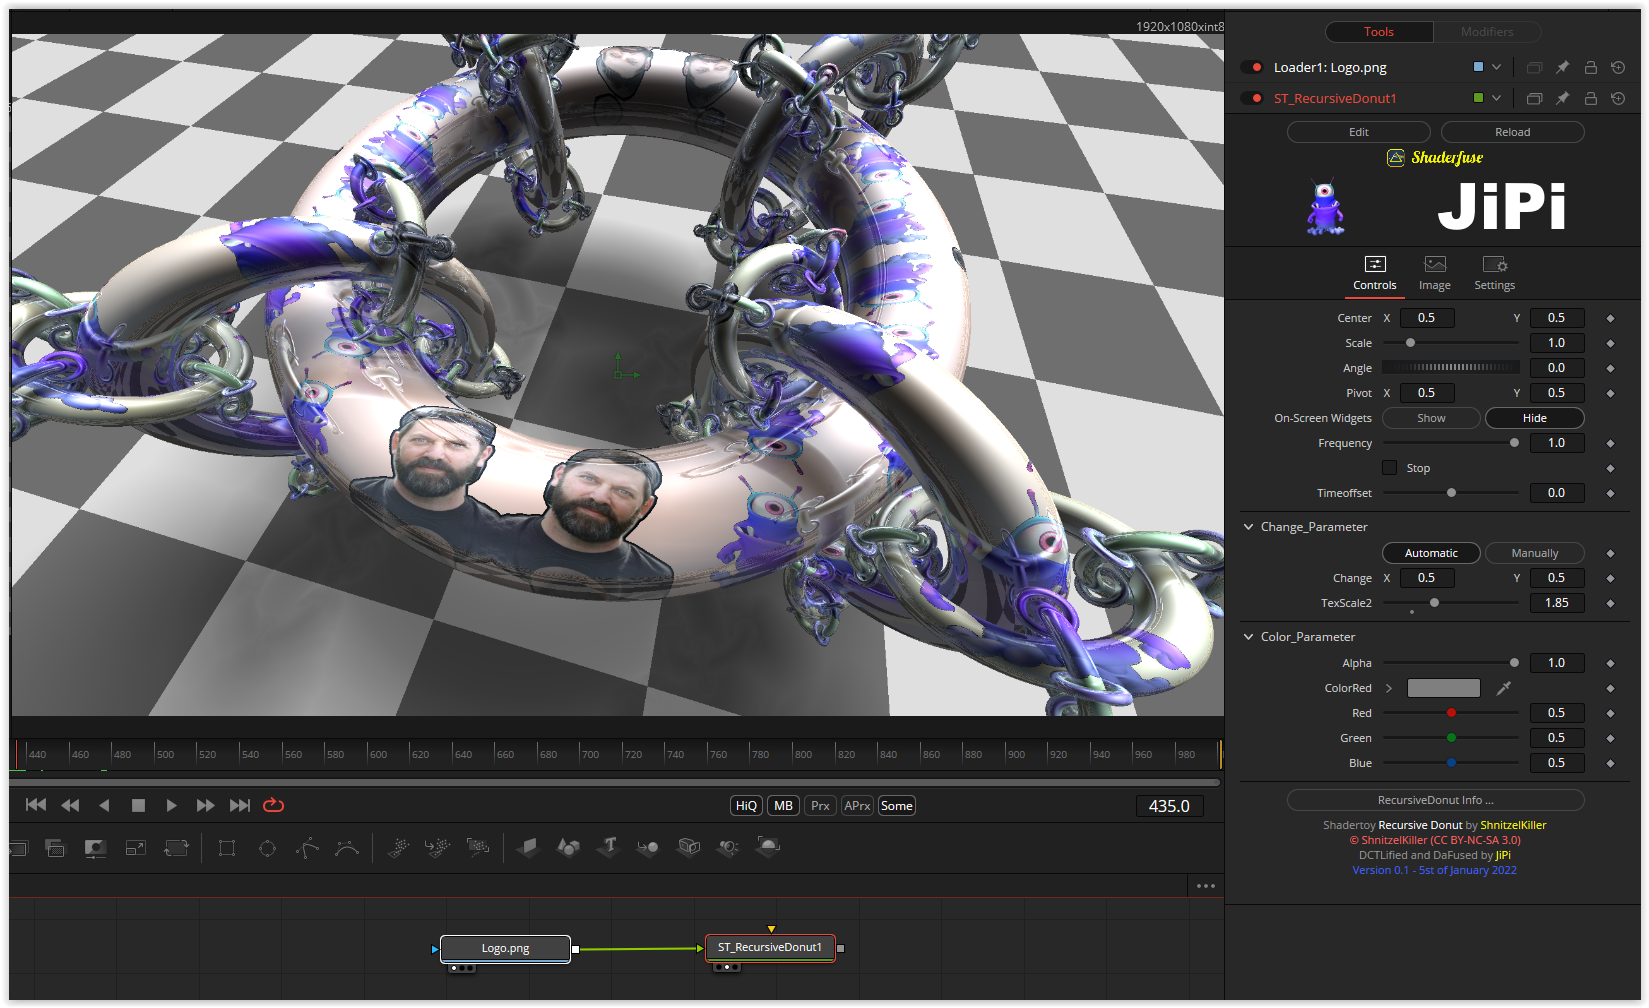Pin the Loader1 Logo.png inspector
The image size is (1649, 1008).
[1562, 67]
